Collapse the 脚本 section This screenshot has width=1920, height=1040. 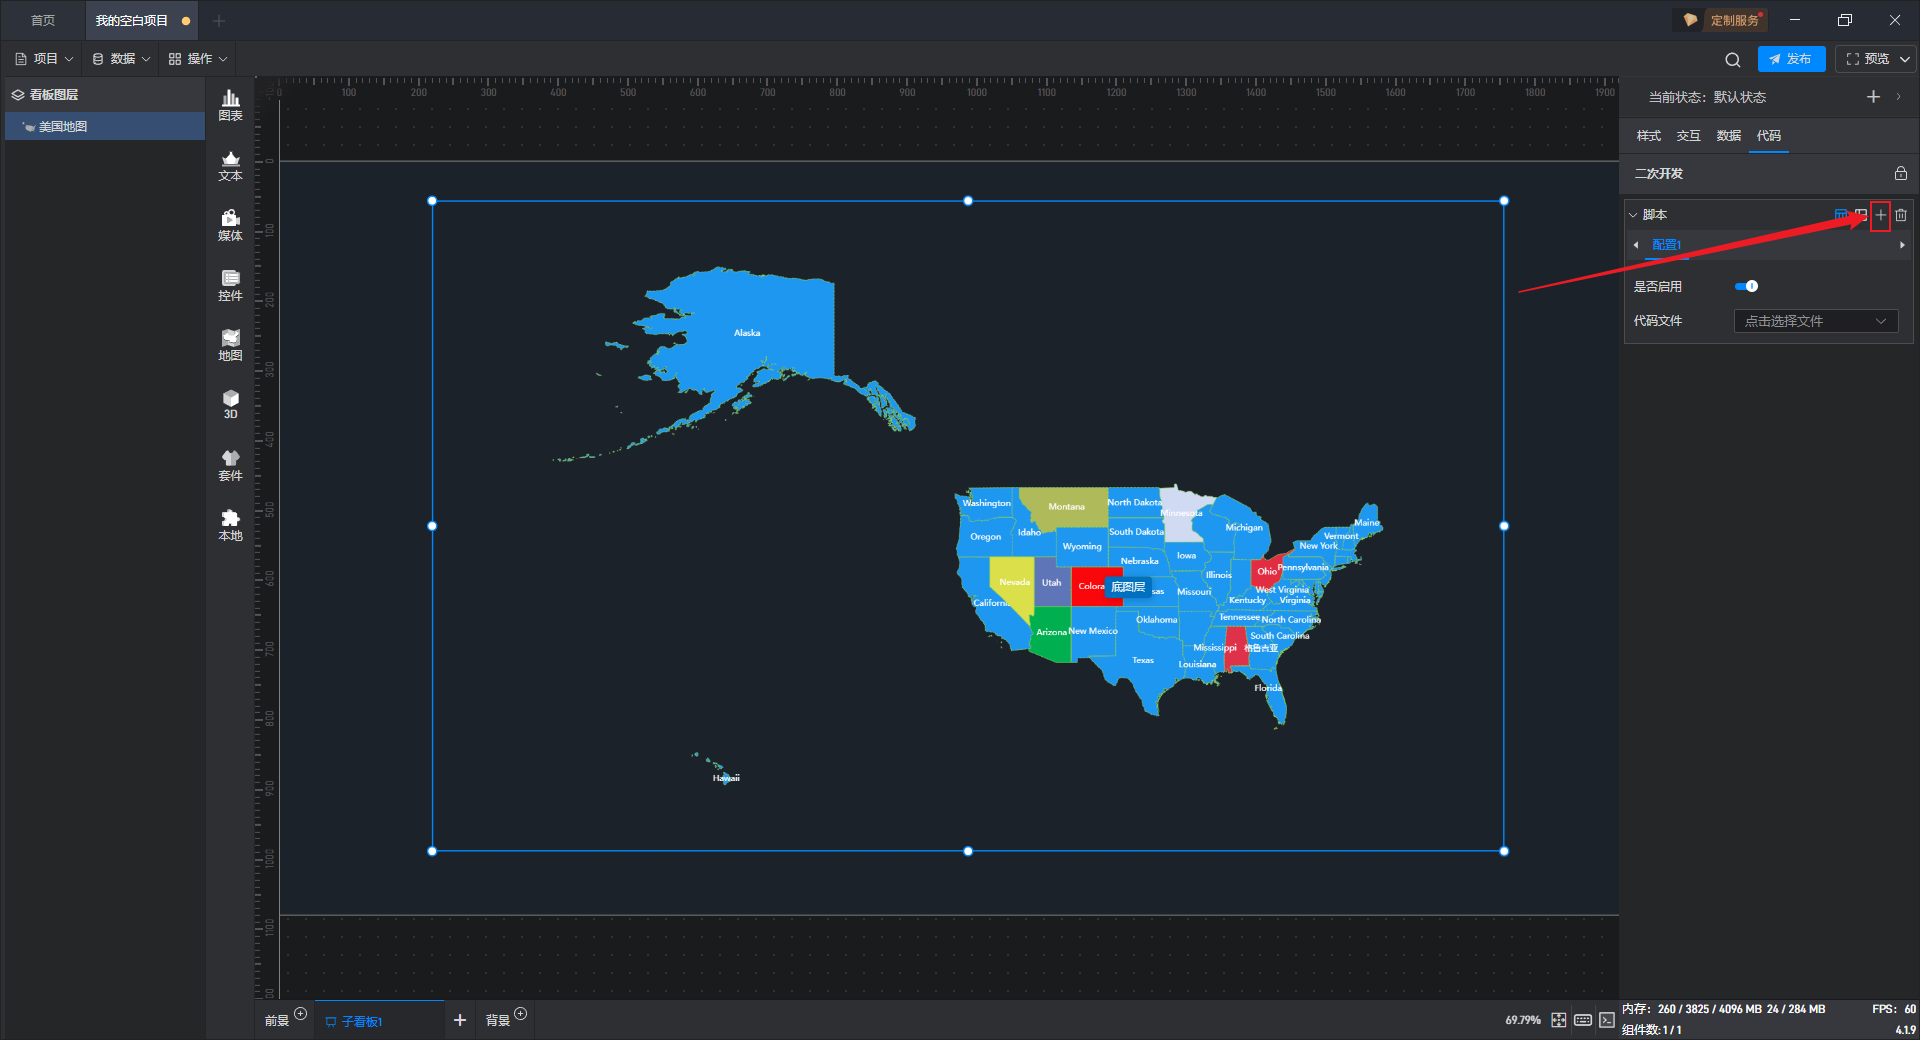(1634, 215)
